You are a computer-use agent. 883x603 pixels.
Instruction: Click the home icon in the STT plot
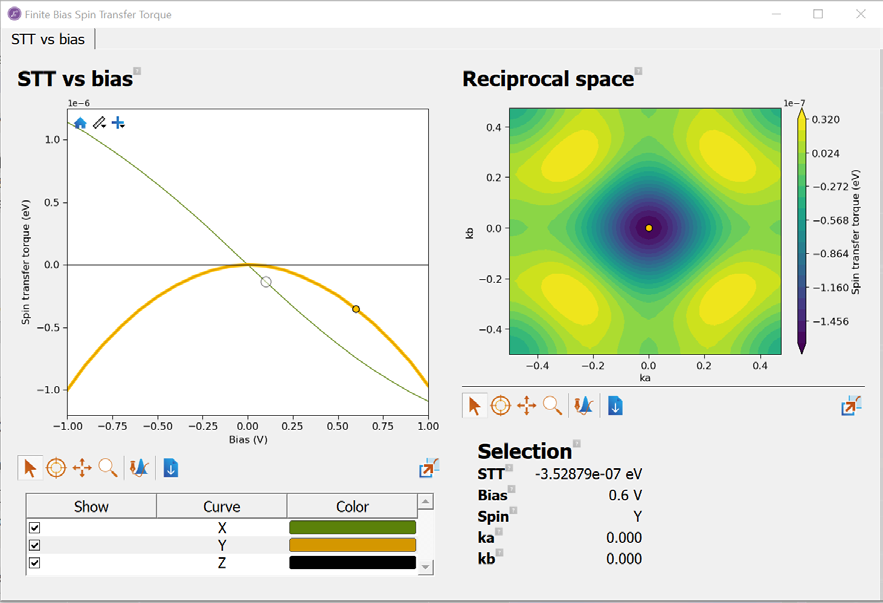(80, 123)
